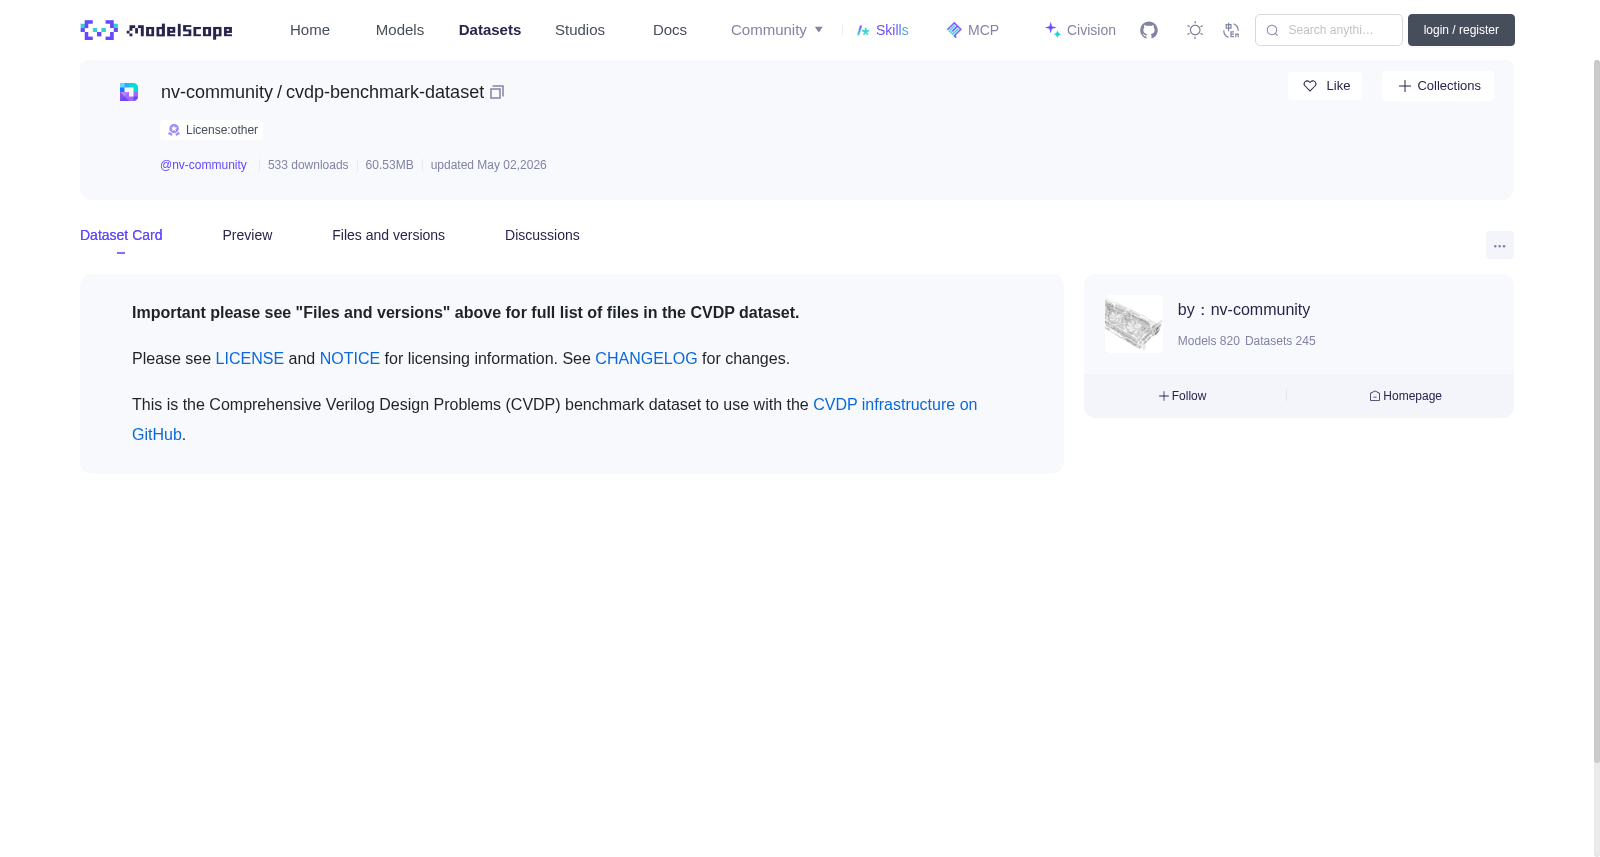Like this dataset
This screenshot has width=1600, height=857.
point(1325,86)
